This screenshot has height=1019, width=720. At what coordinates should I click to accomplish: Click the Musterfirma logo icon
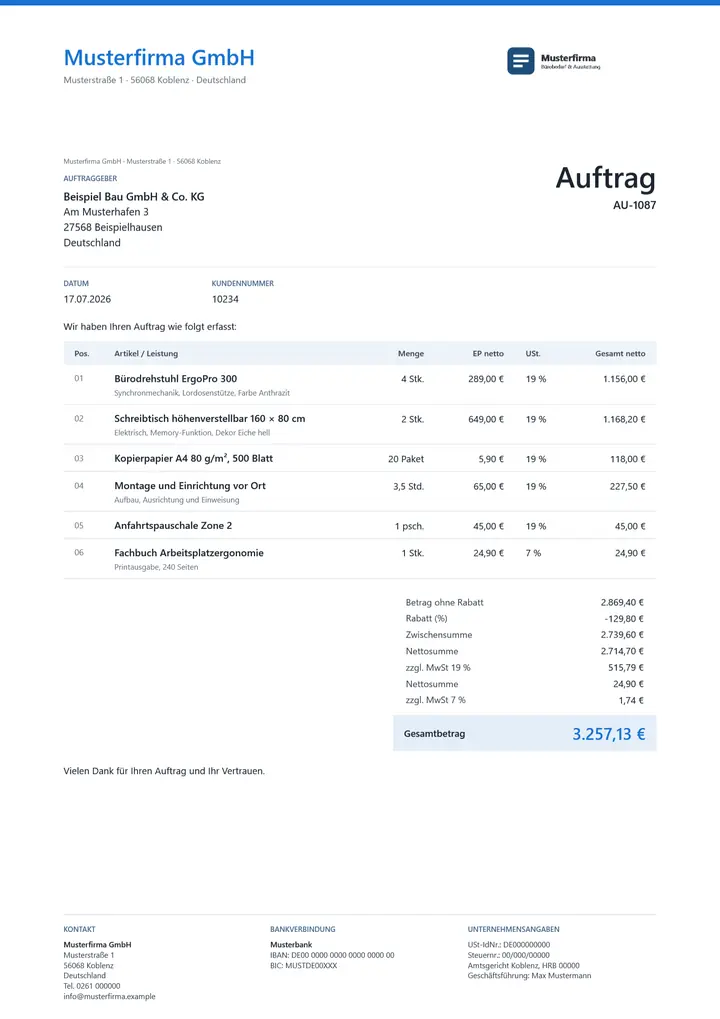[521, 61]
